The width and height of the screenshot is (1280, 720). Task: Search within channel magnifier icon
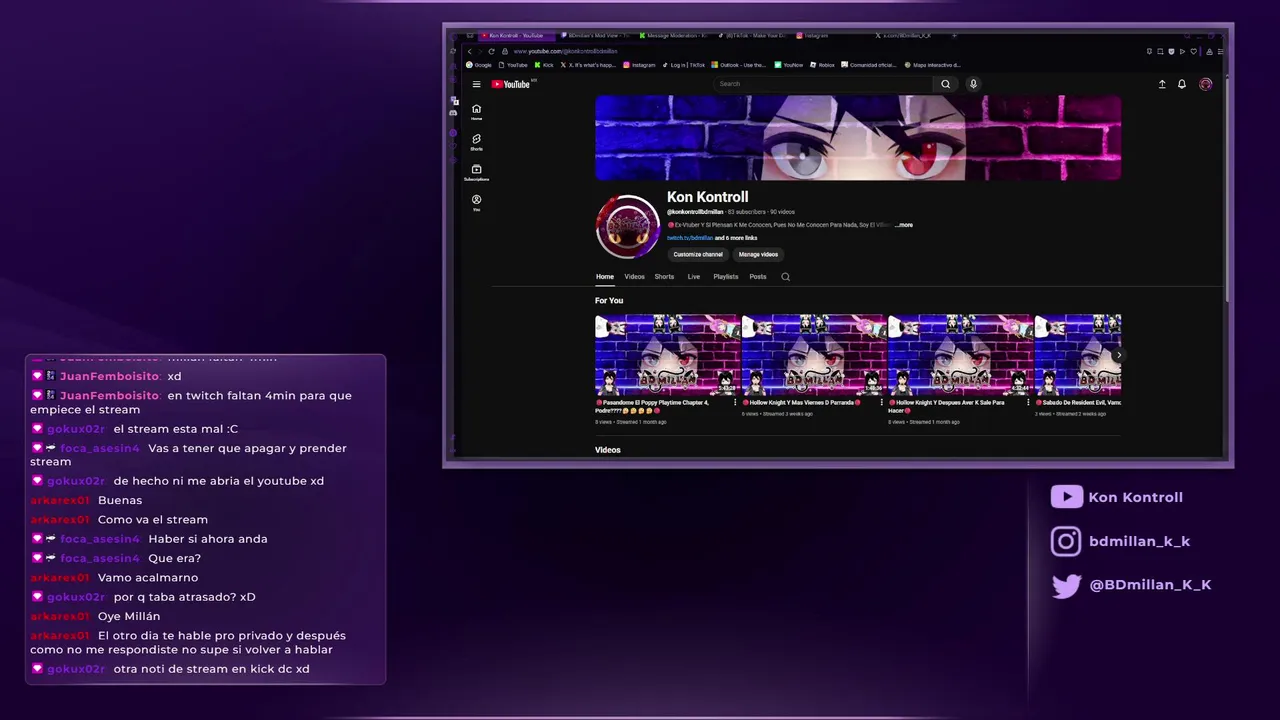point(785,277)
